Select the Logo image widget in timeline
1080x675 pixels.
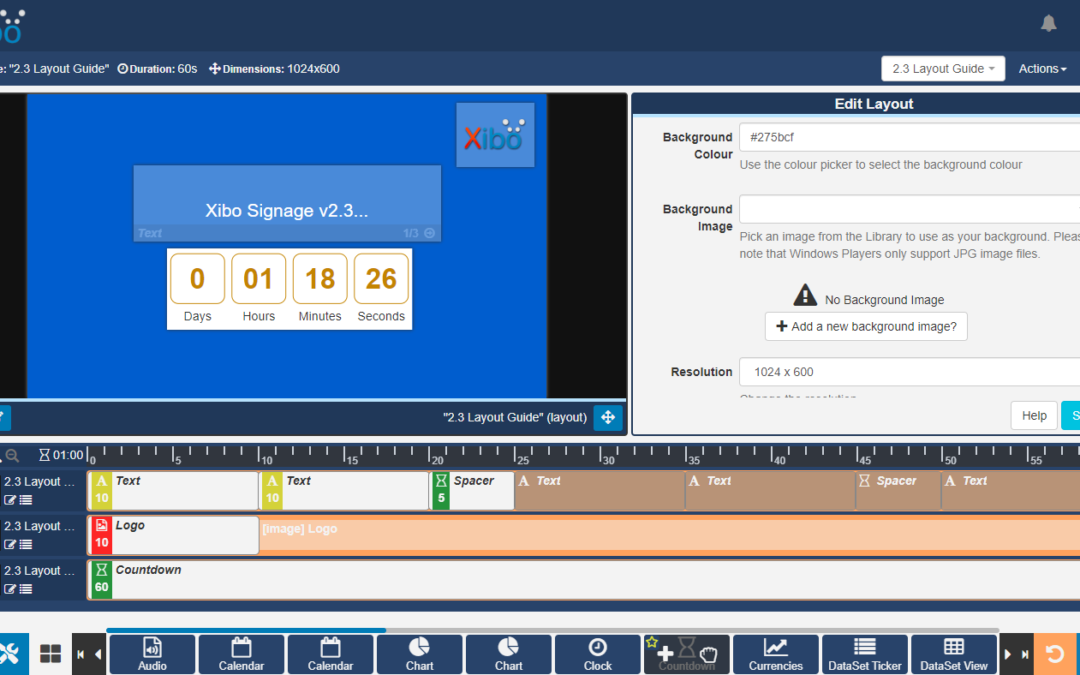pyautogui.click(x=174, y=535)
